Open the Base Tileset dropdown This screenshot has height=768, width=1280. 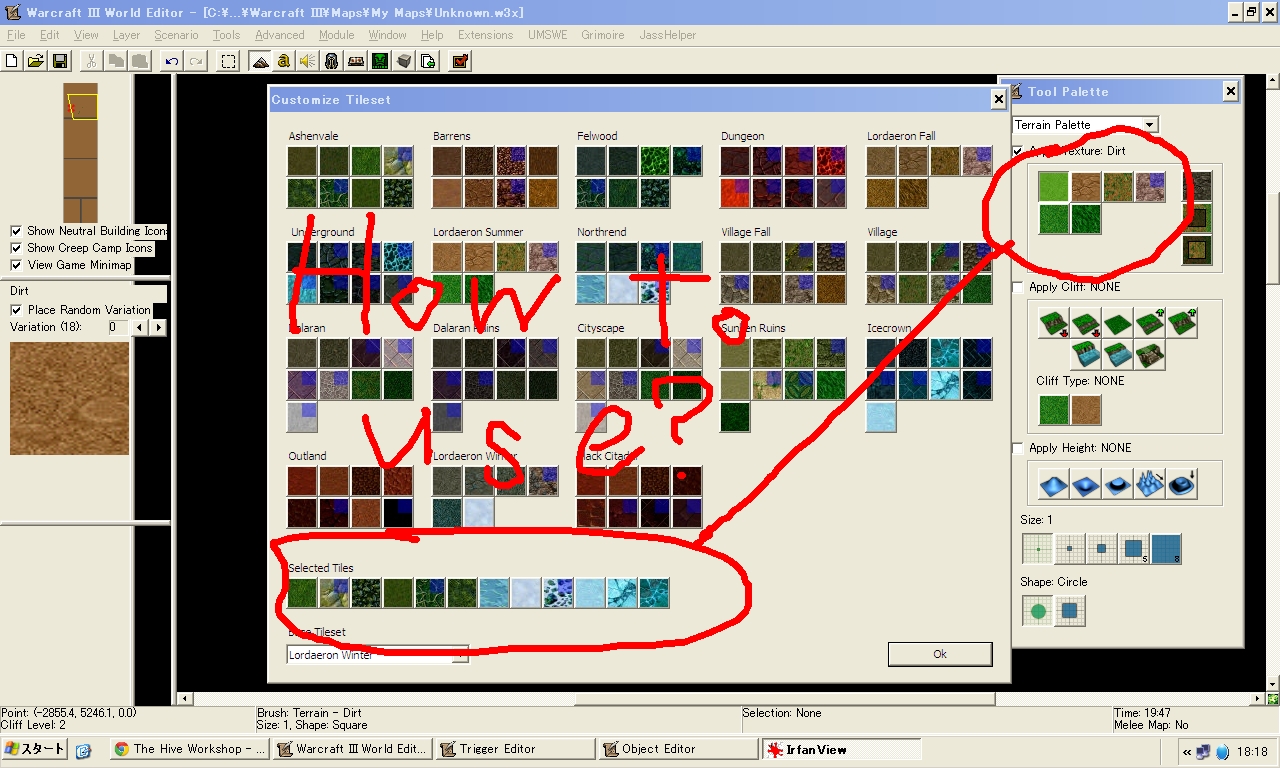377,655
